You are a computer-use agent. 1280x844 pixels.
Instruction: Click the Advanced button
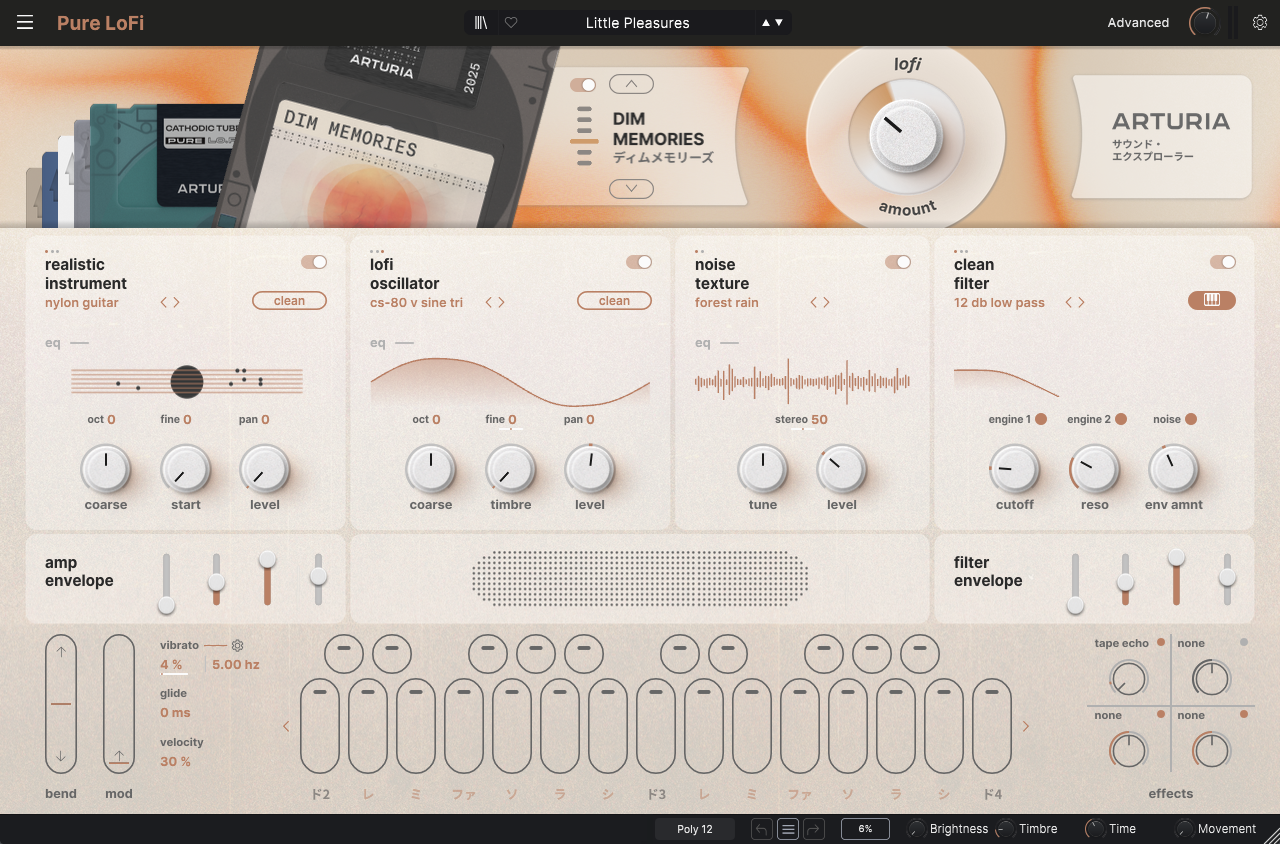[1138, 23]
